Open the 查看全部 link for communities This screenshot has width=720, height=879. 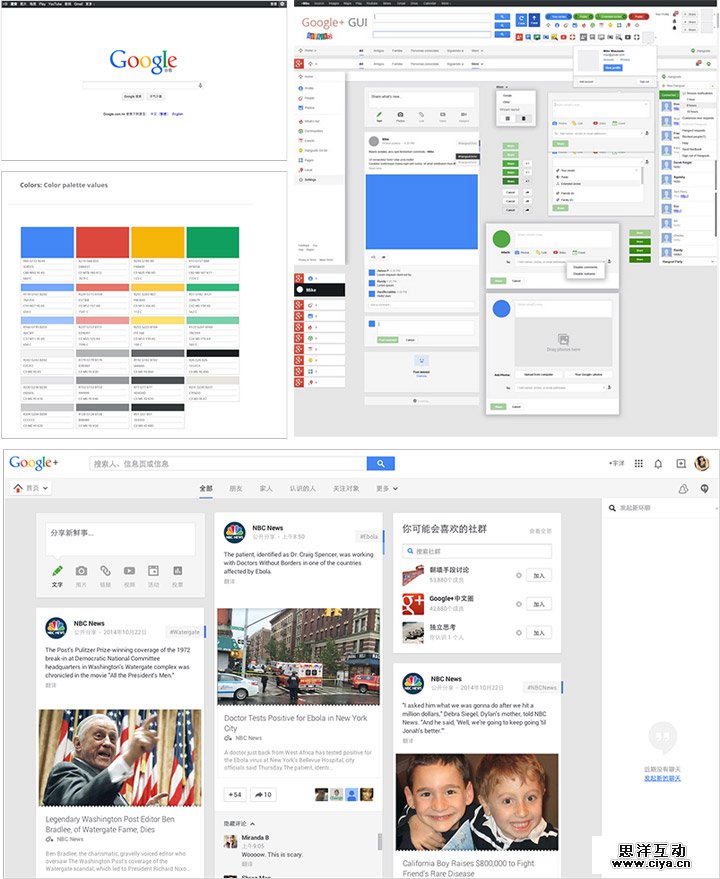pos(541,530)
